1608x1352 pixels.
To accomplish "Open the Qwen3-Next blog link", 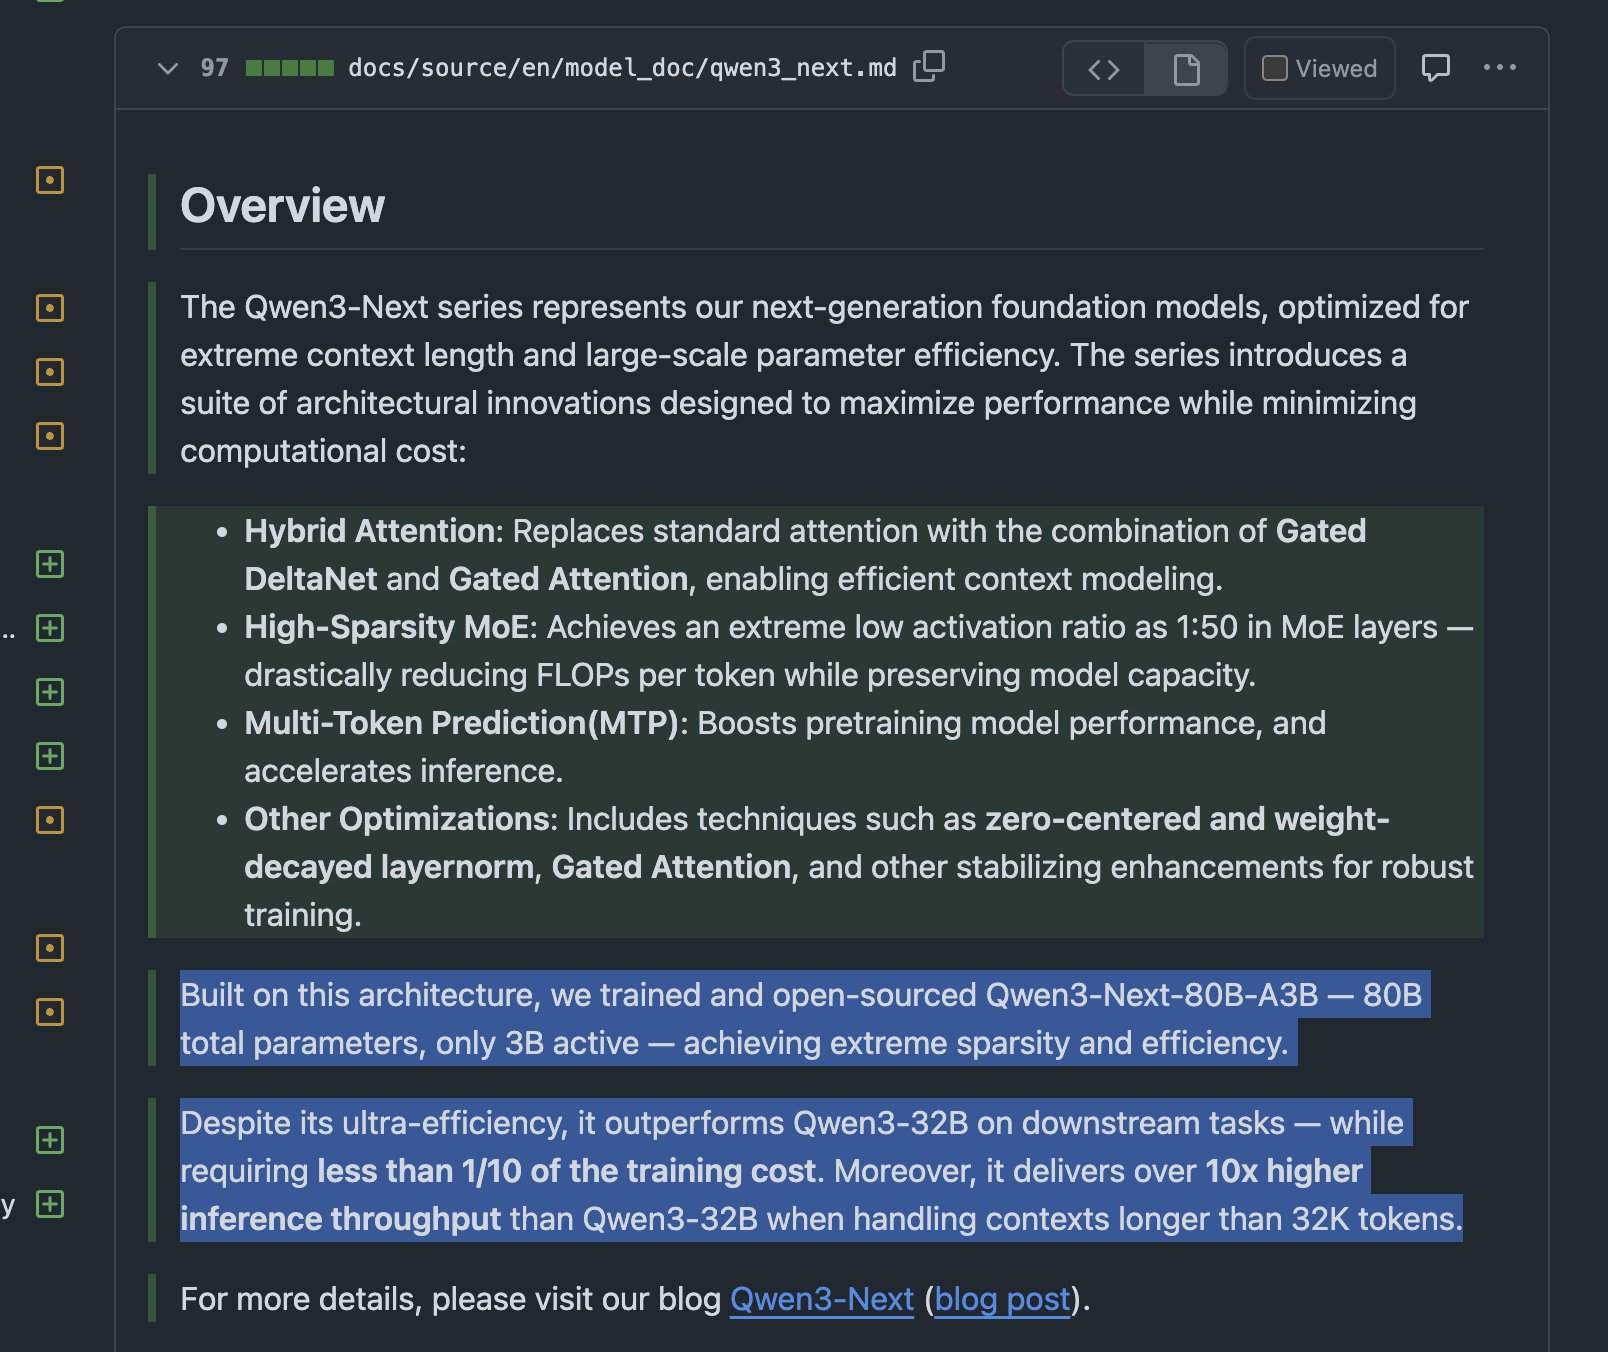I will [x=821, y=1299].
